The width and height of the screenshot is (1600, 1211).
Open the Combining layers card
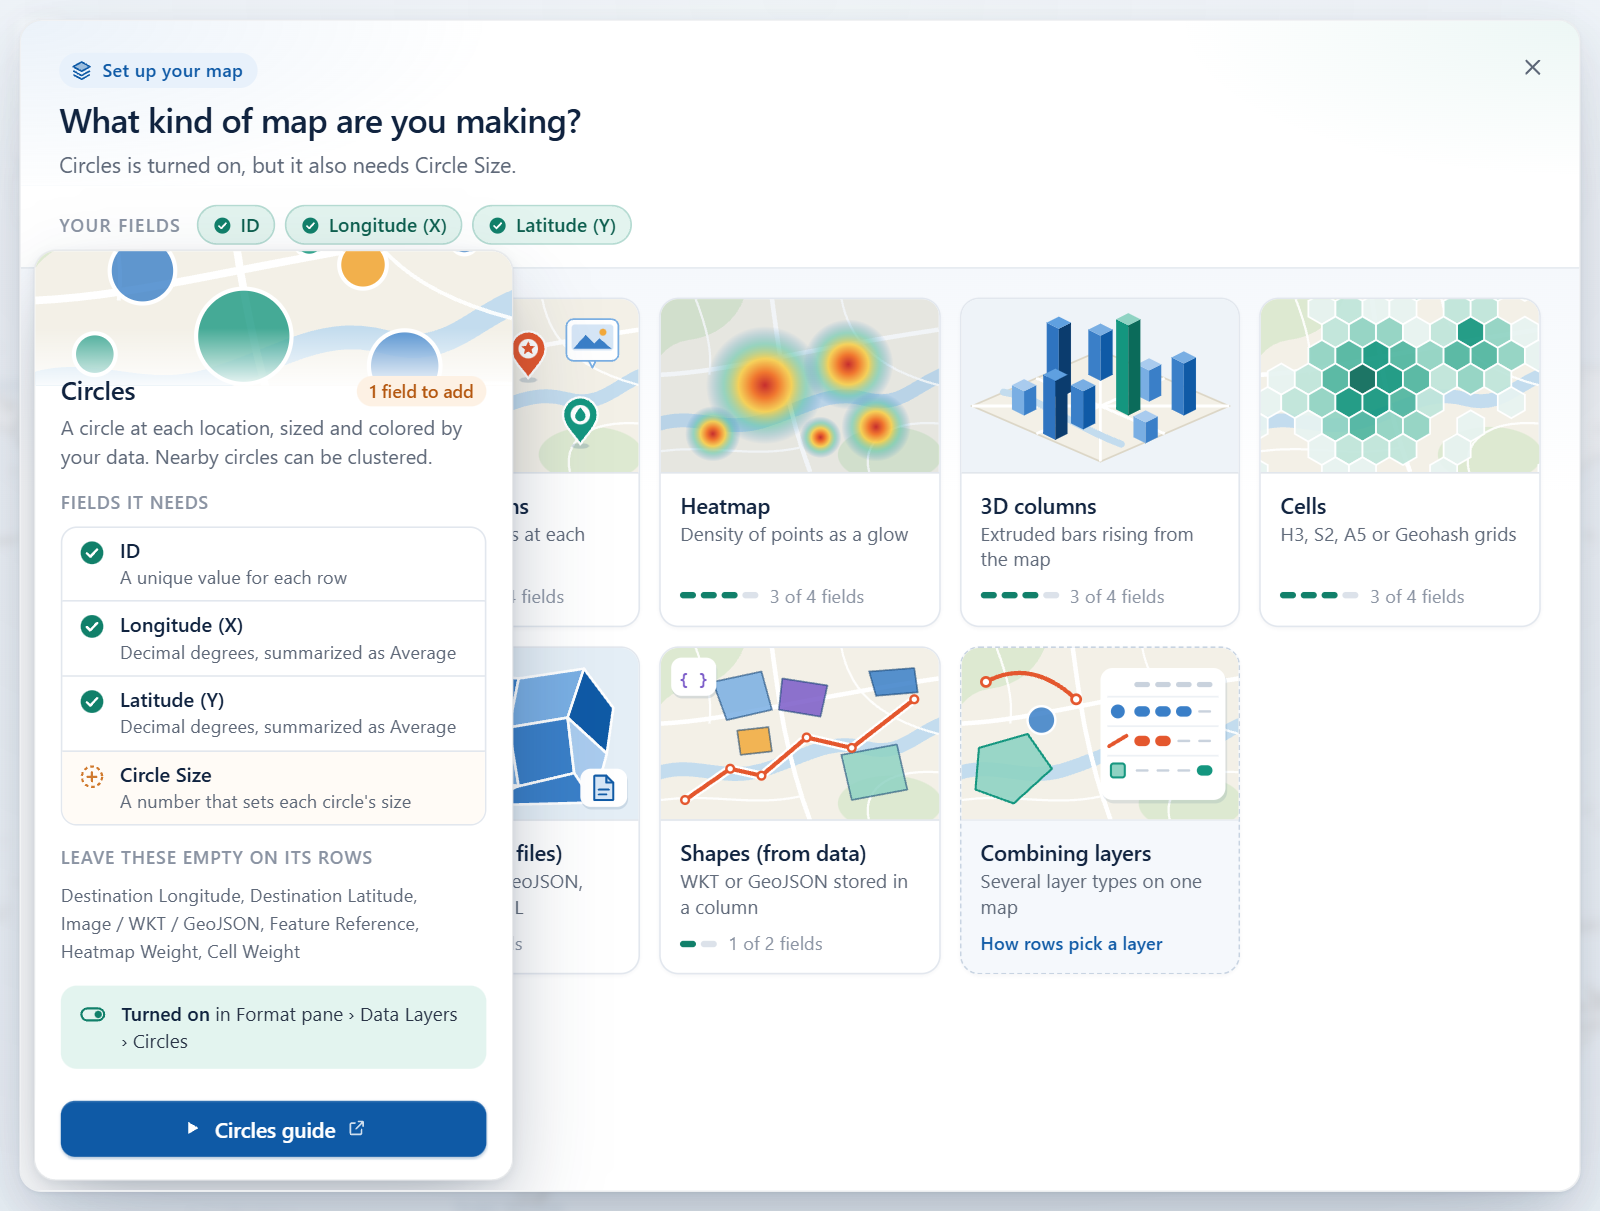[x=1100, y=810]
